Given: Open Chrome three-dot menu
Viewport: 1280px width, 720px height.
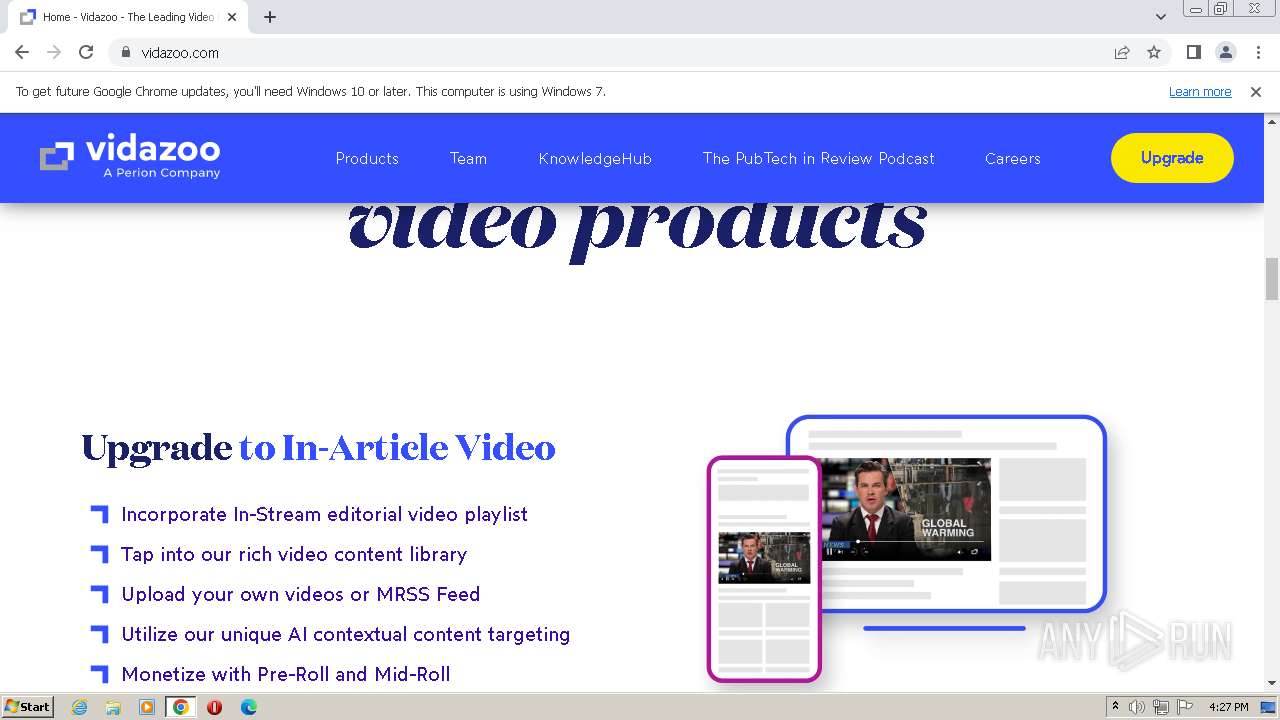Looking at the screenshot, I should pos(1258,52).
